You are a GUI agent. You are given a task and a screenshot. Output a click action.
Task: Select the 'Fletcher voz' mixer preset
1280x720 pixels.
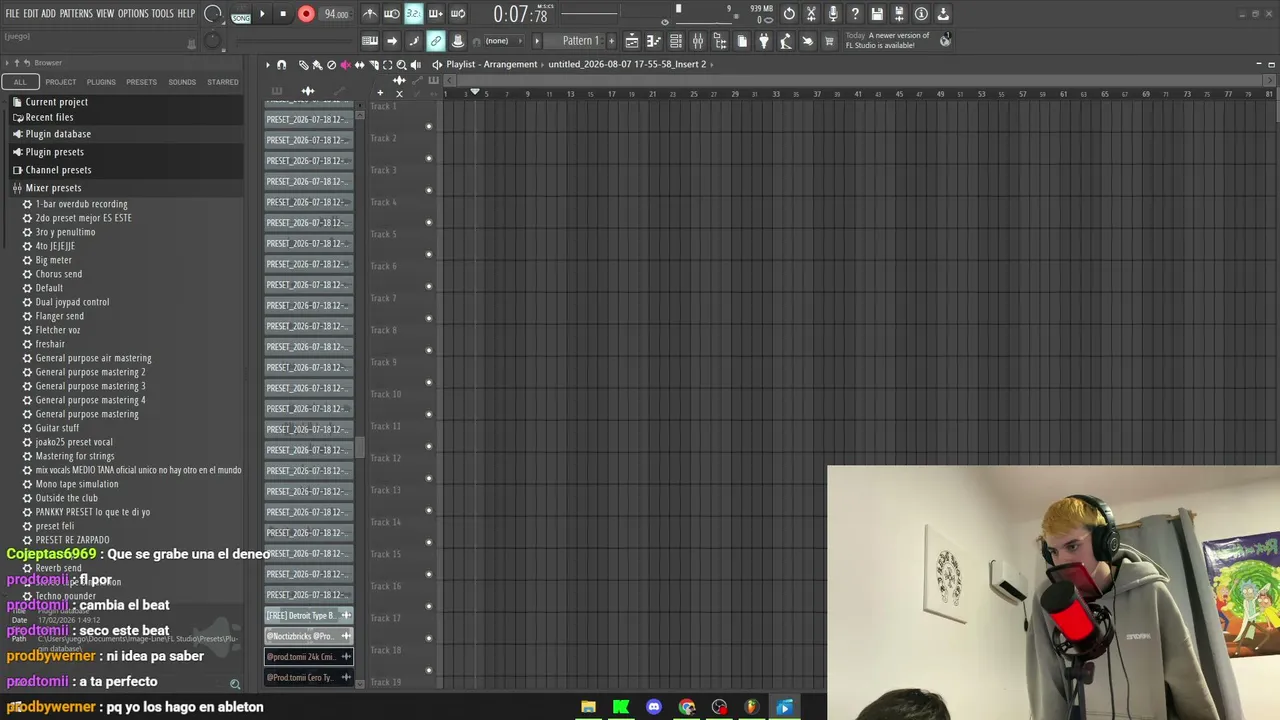click(x=58, y=330)
